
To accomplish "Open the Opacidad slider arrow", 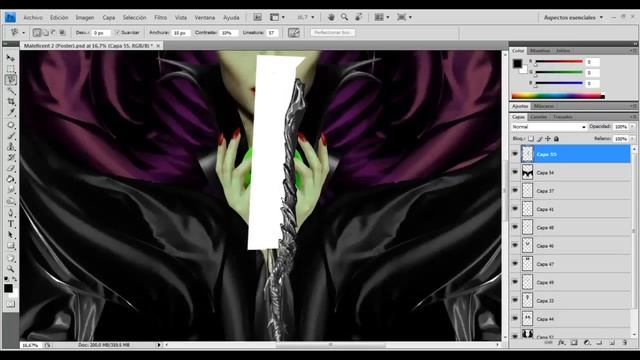I will point(632,127).
